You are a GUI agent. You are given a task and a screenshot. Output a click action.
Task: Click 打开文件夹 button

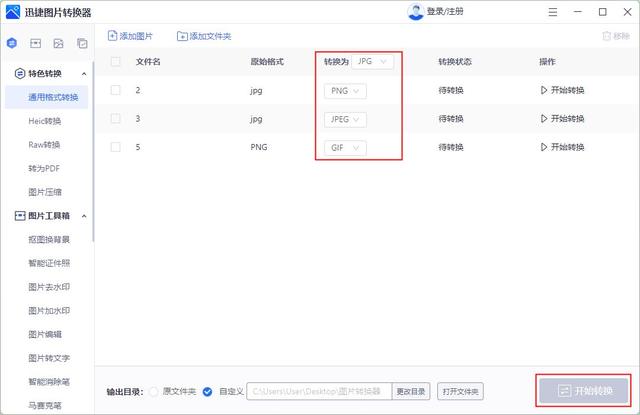(x=460, y=391)
